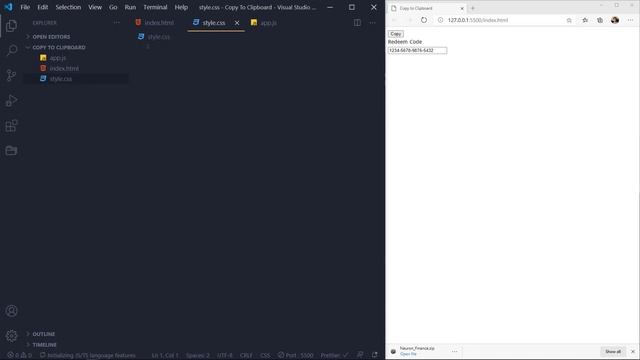Add this page to favorites star

point(569,20)
